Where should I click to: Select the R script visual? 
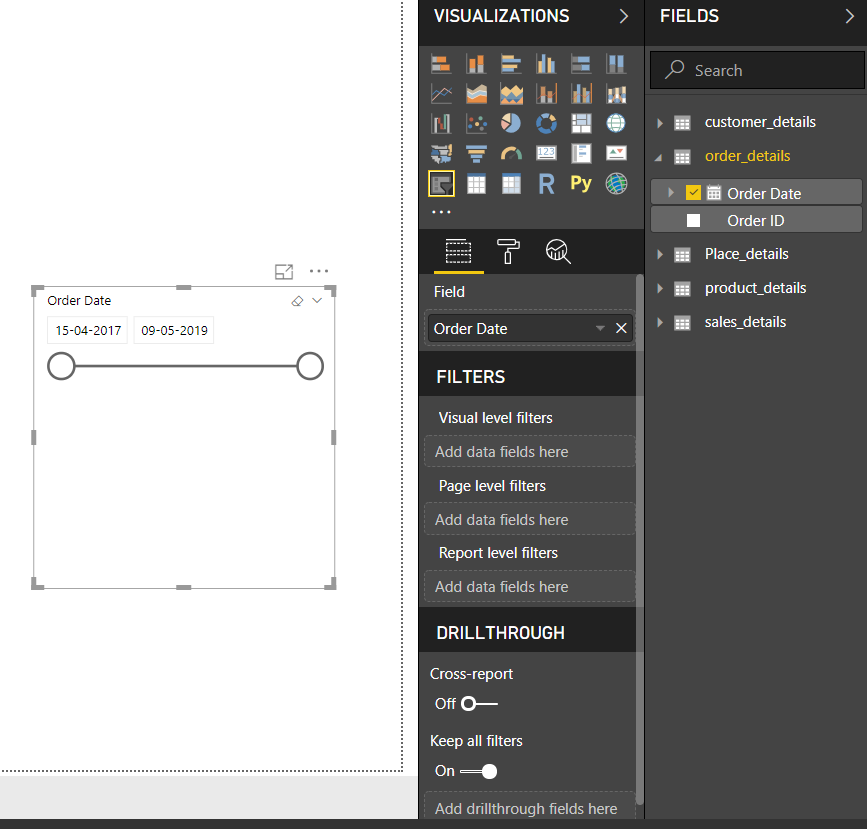pos(546,184)
